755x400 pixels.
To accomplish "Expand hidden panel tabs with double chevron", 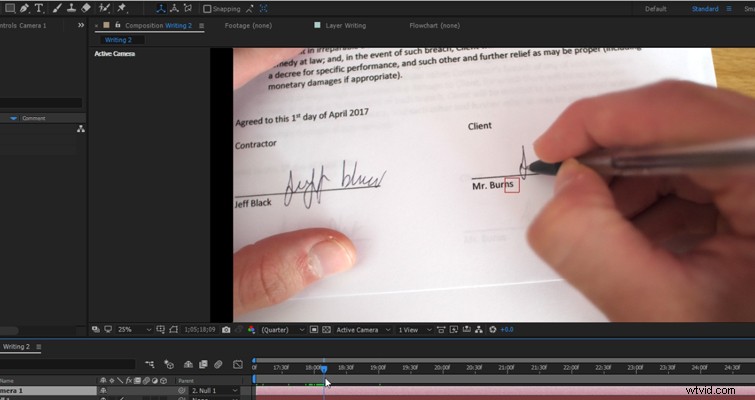I will pyautogui.click(x=81, y=26).
